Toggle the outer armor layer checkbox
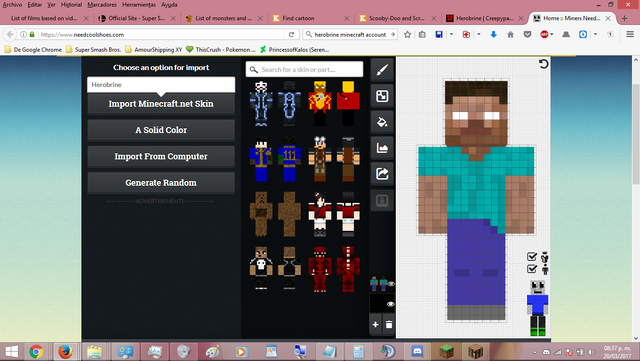 click(531, 256)
